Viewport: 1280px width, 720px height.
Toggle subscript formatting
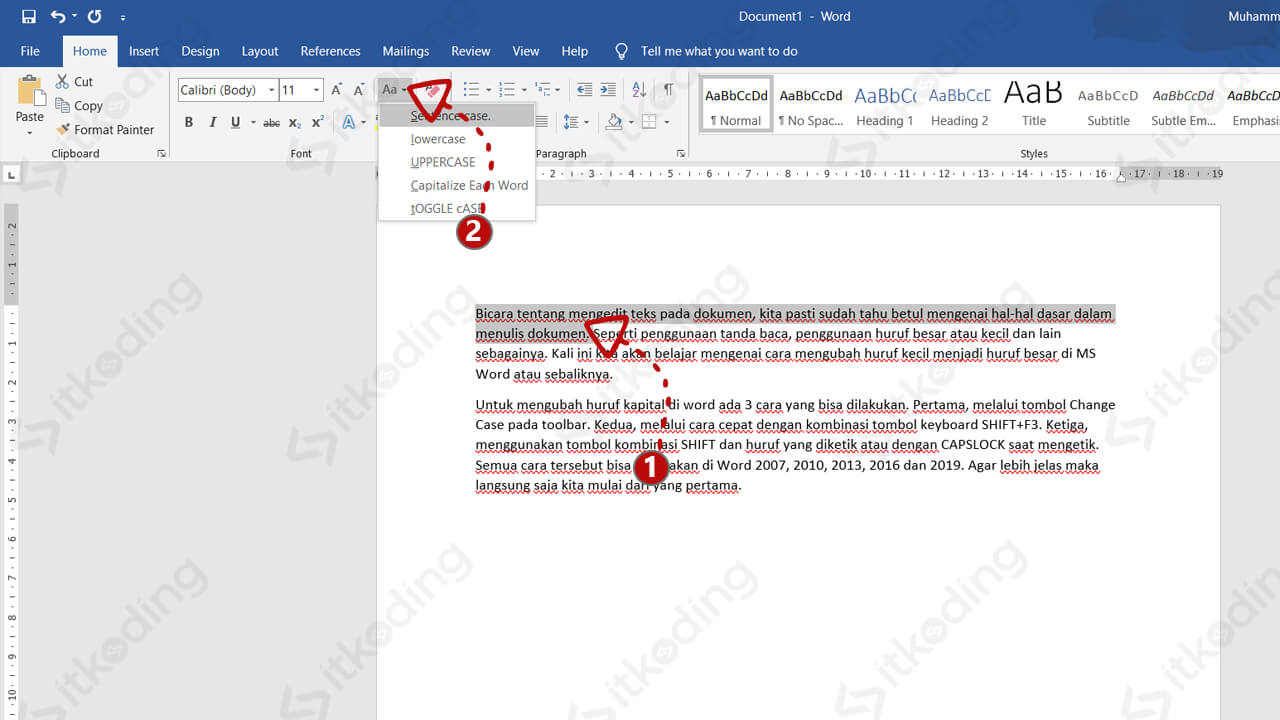294,123
